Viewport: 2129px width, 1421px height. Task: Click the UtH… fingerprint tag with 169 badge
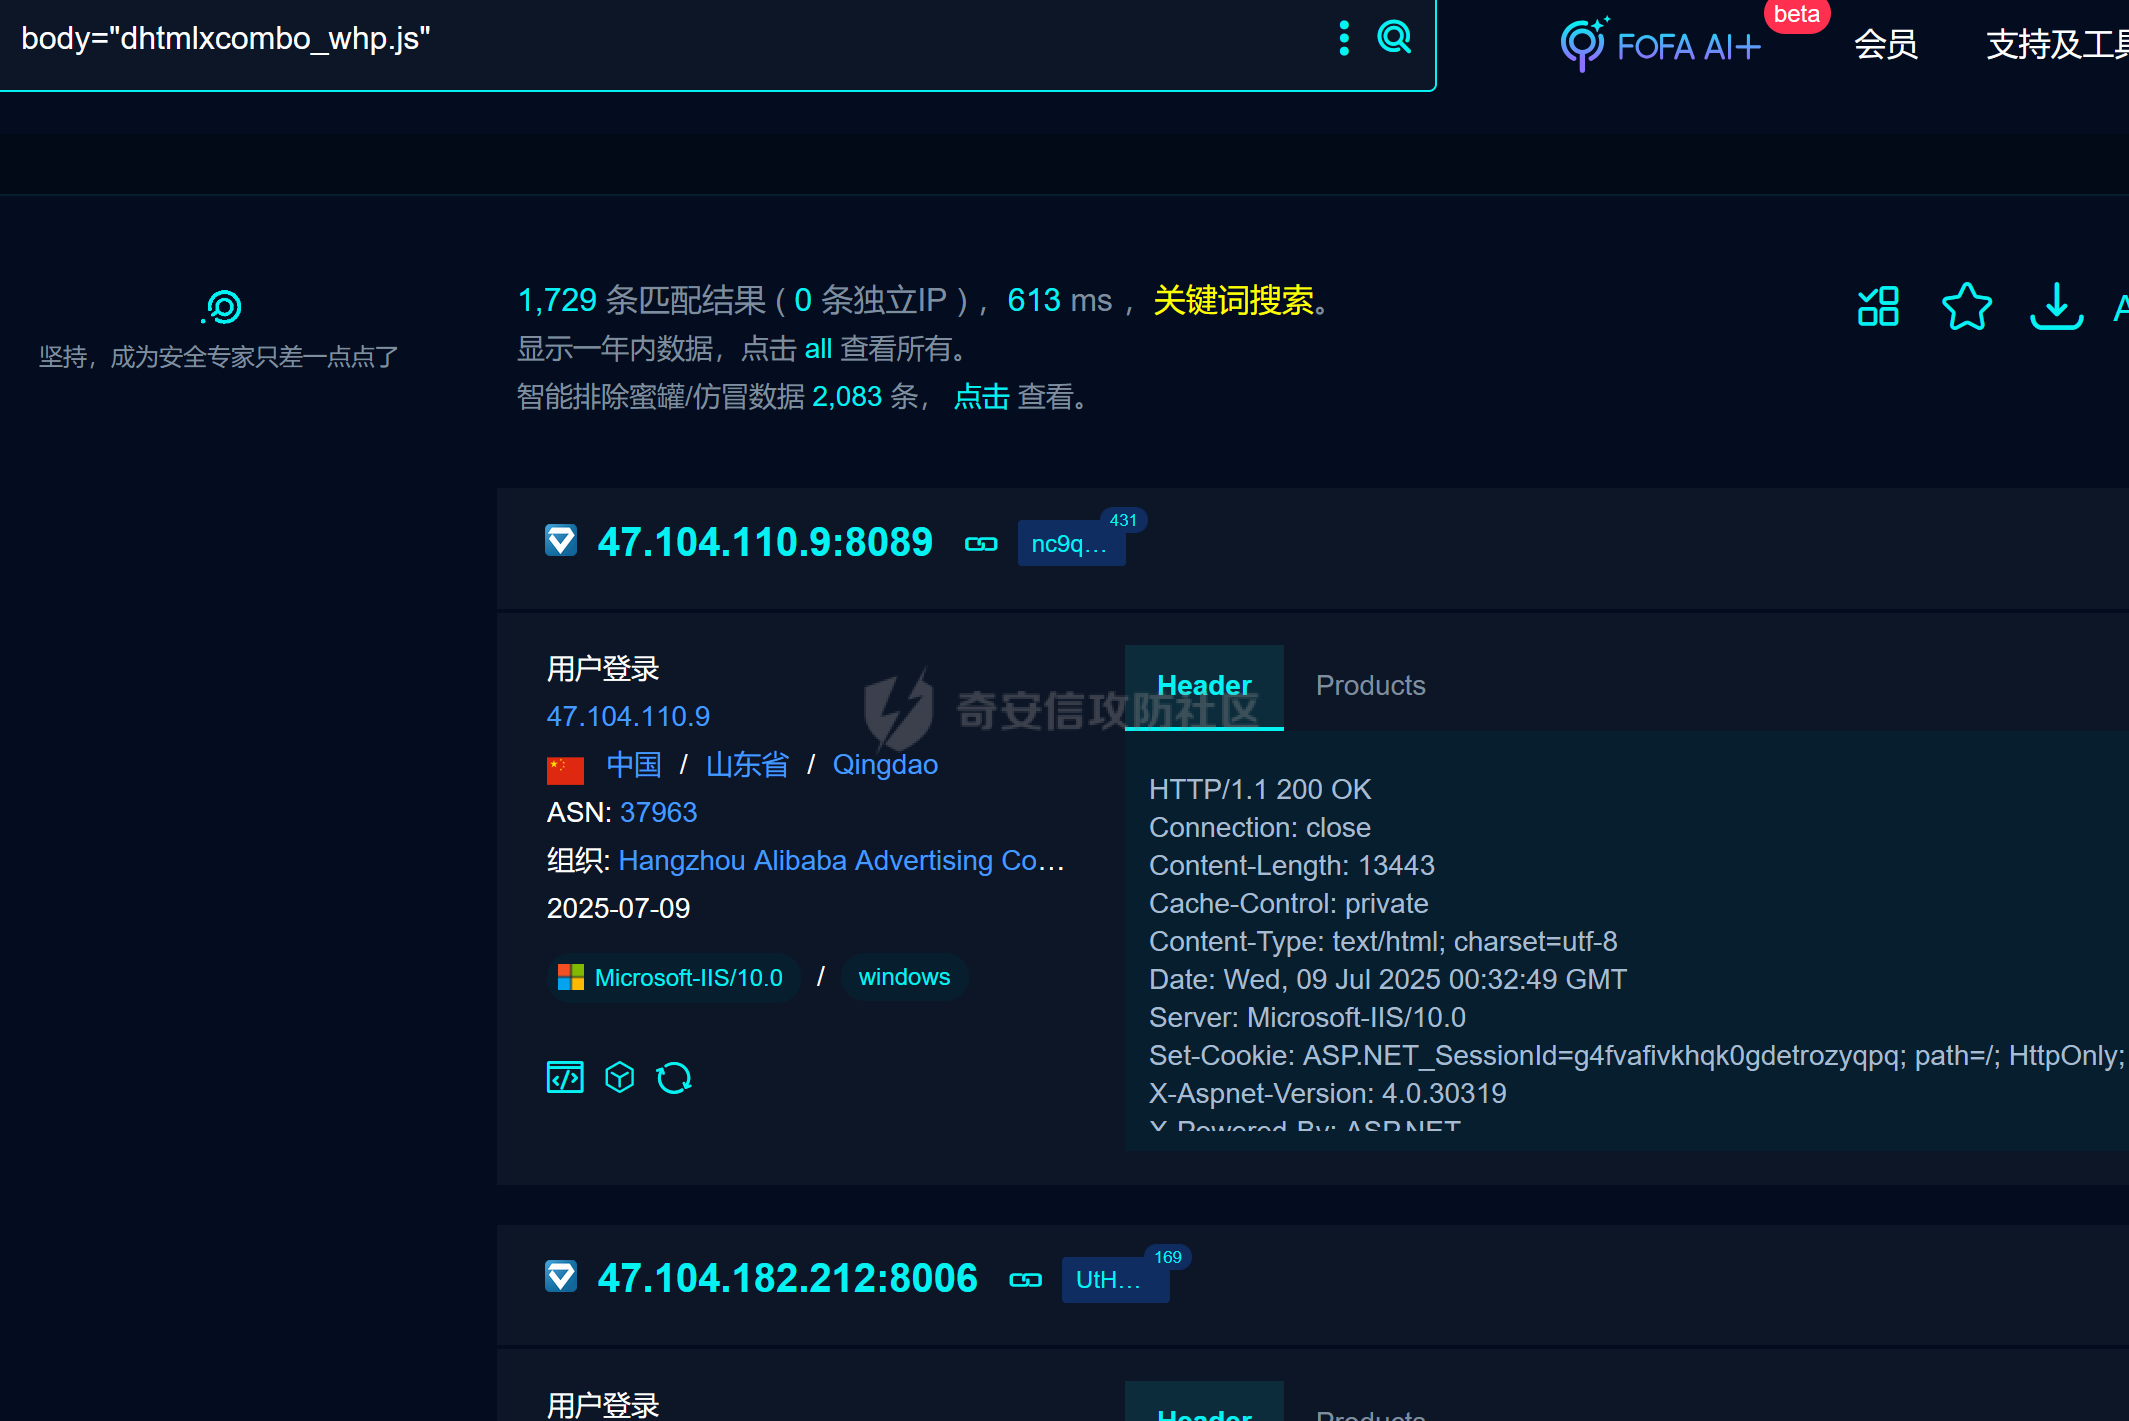tap(1115, 1279)
